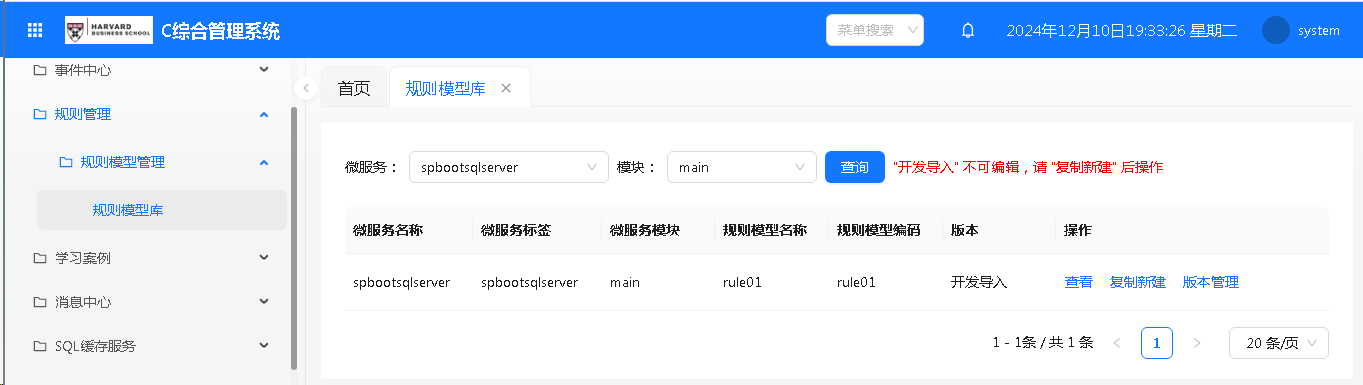Collapse the 规则管理 menu chevron
Image resolution: width=1363 pixels, height=385 pixels.
pyautogui.click(x=264, y=114)
